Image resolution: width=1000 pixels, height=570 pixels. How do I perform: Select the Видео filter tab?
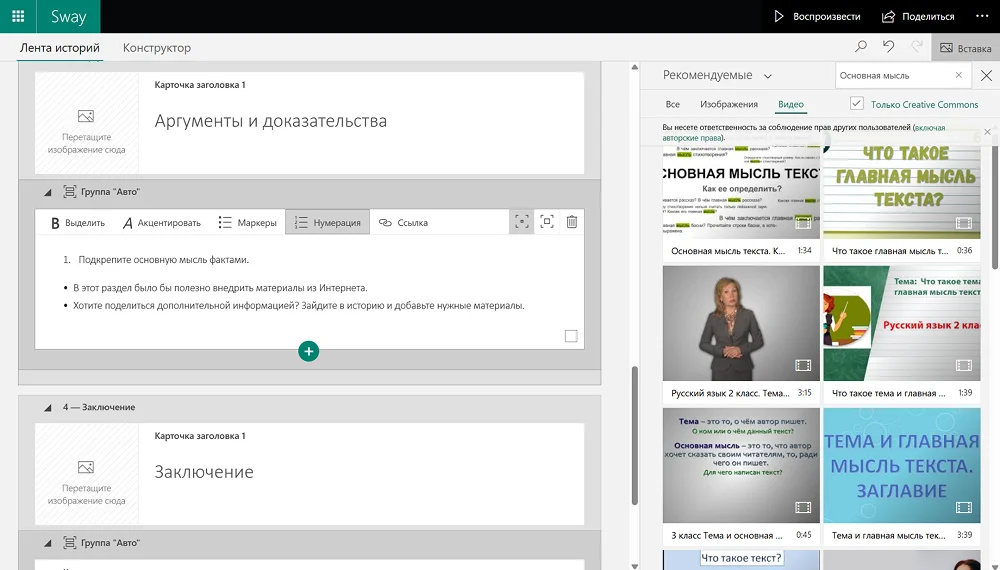coord(791,104)
